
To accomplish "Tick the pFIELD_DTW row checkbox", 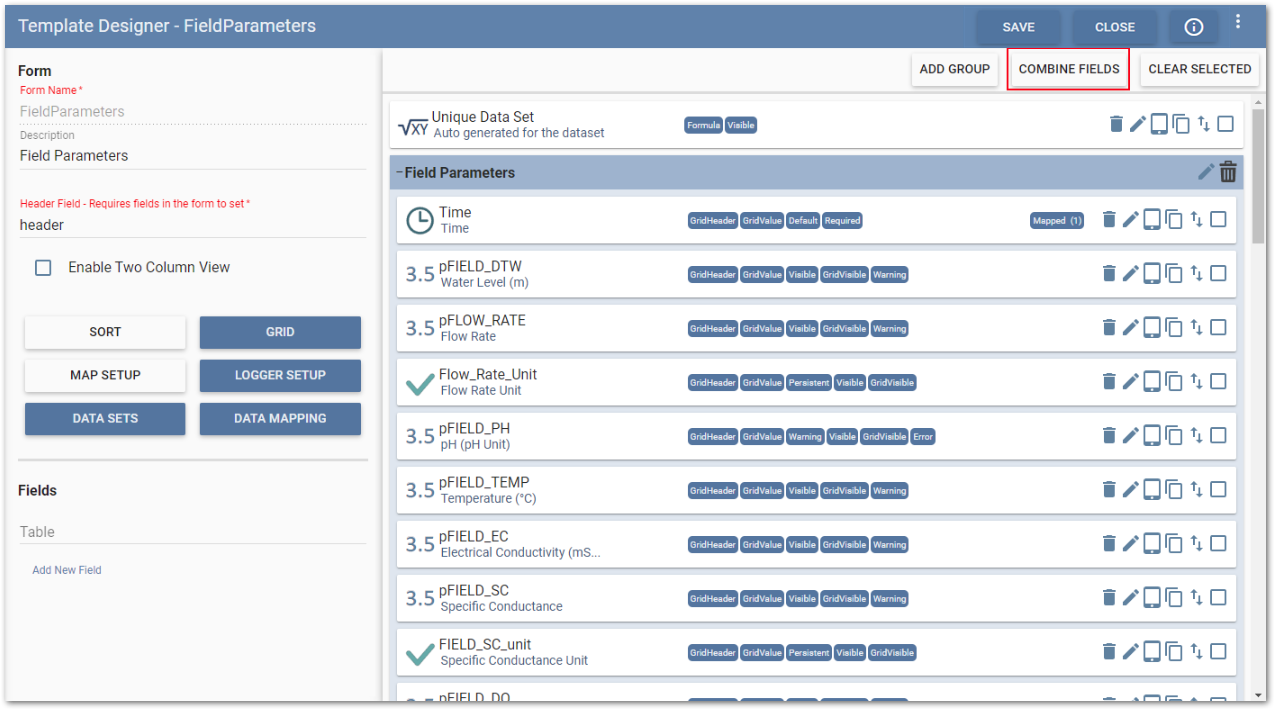I will [x=1218, y=273].
